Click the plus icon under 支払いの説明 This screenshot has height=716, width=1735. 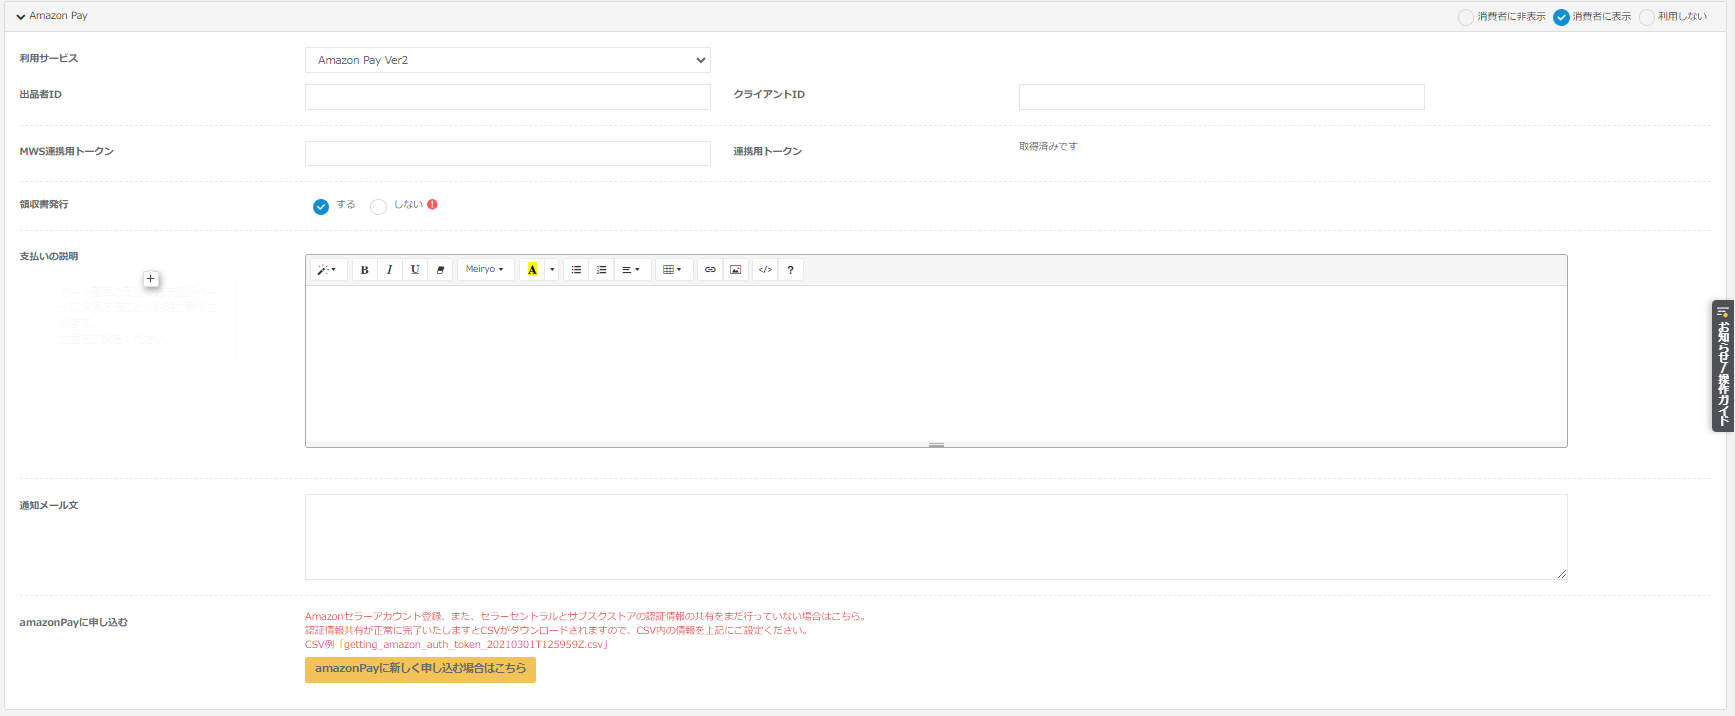(x=151, y=279)
